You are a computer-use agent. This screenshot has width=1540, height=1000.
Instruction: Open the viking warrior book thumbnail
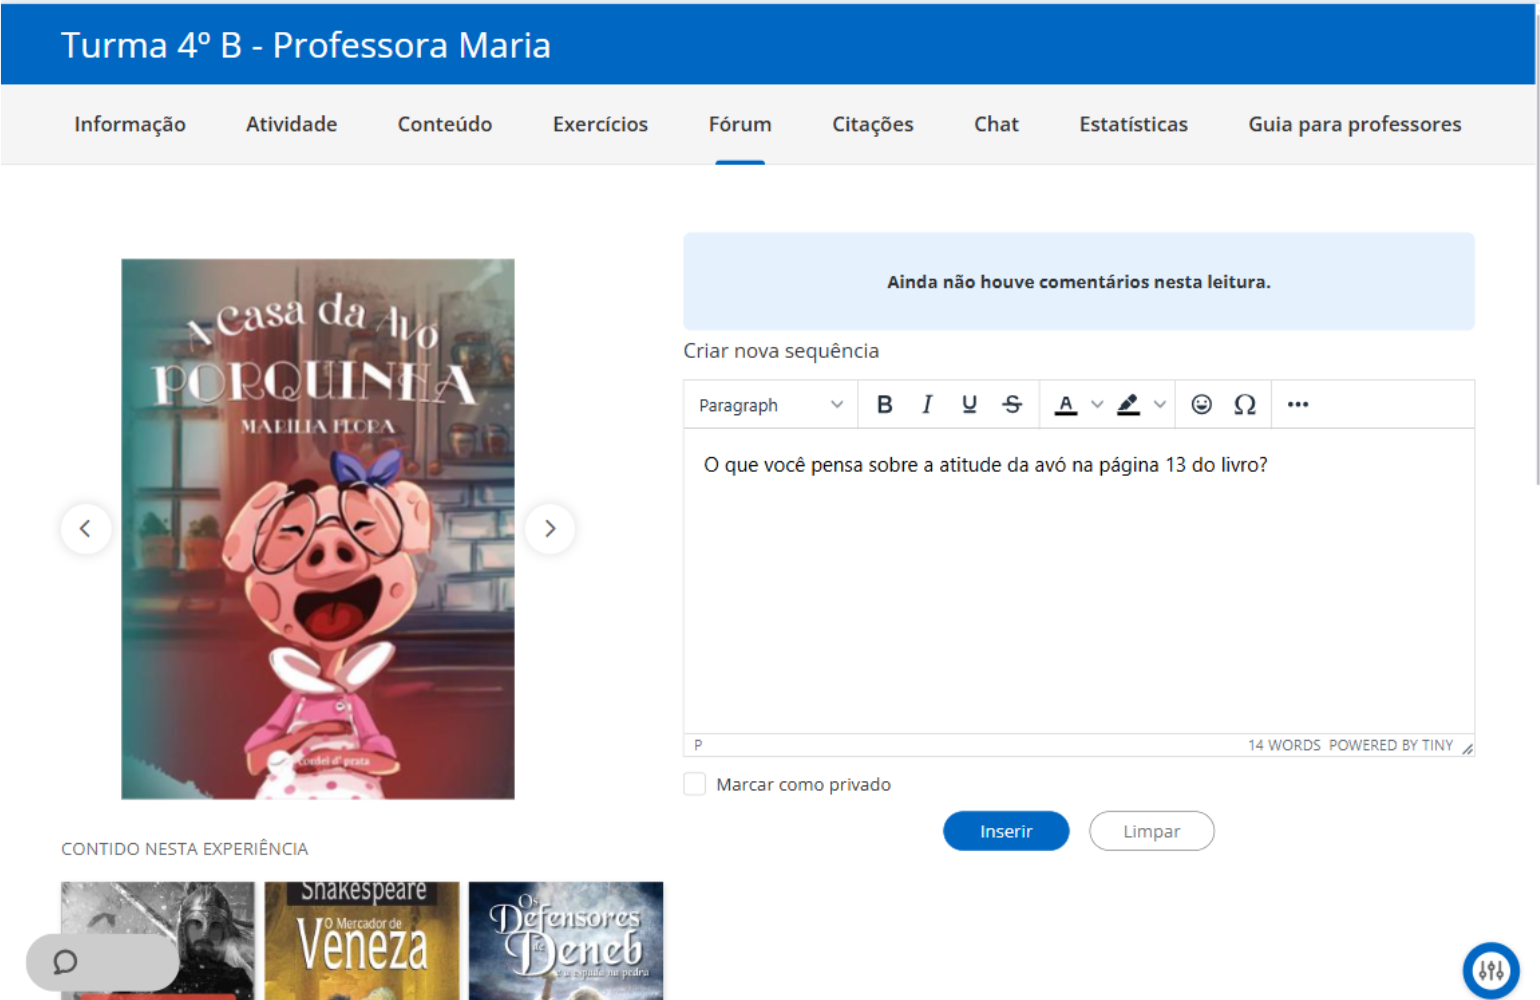click(x=158, y=940)
